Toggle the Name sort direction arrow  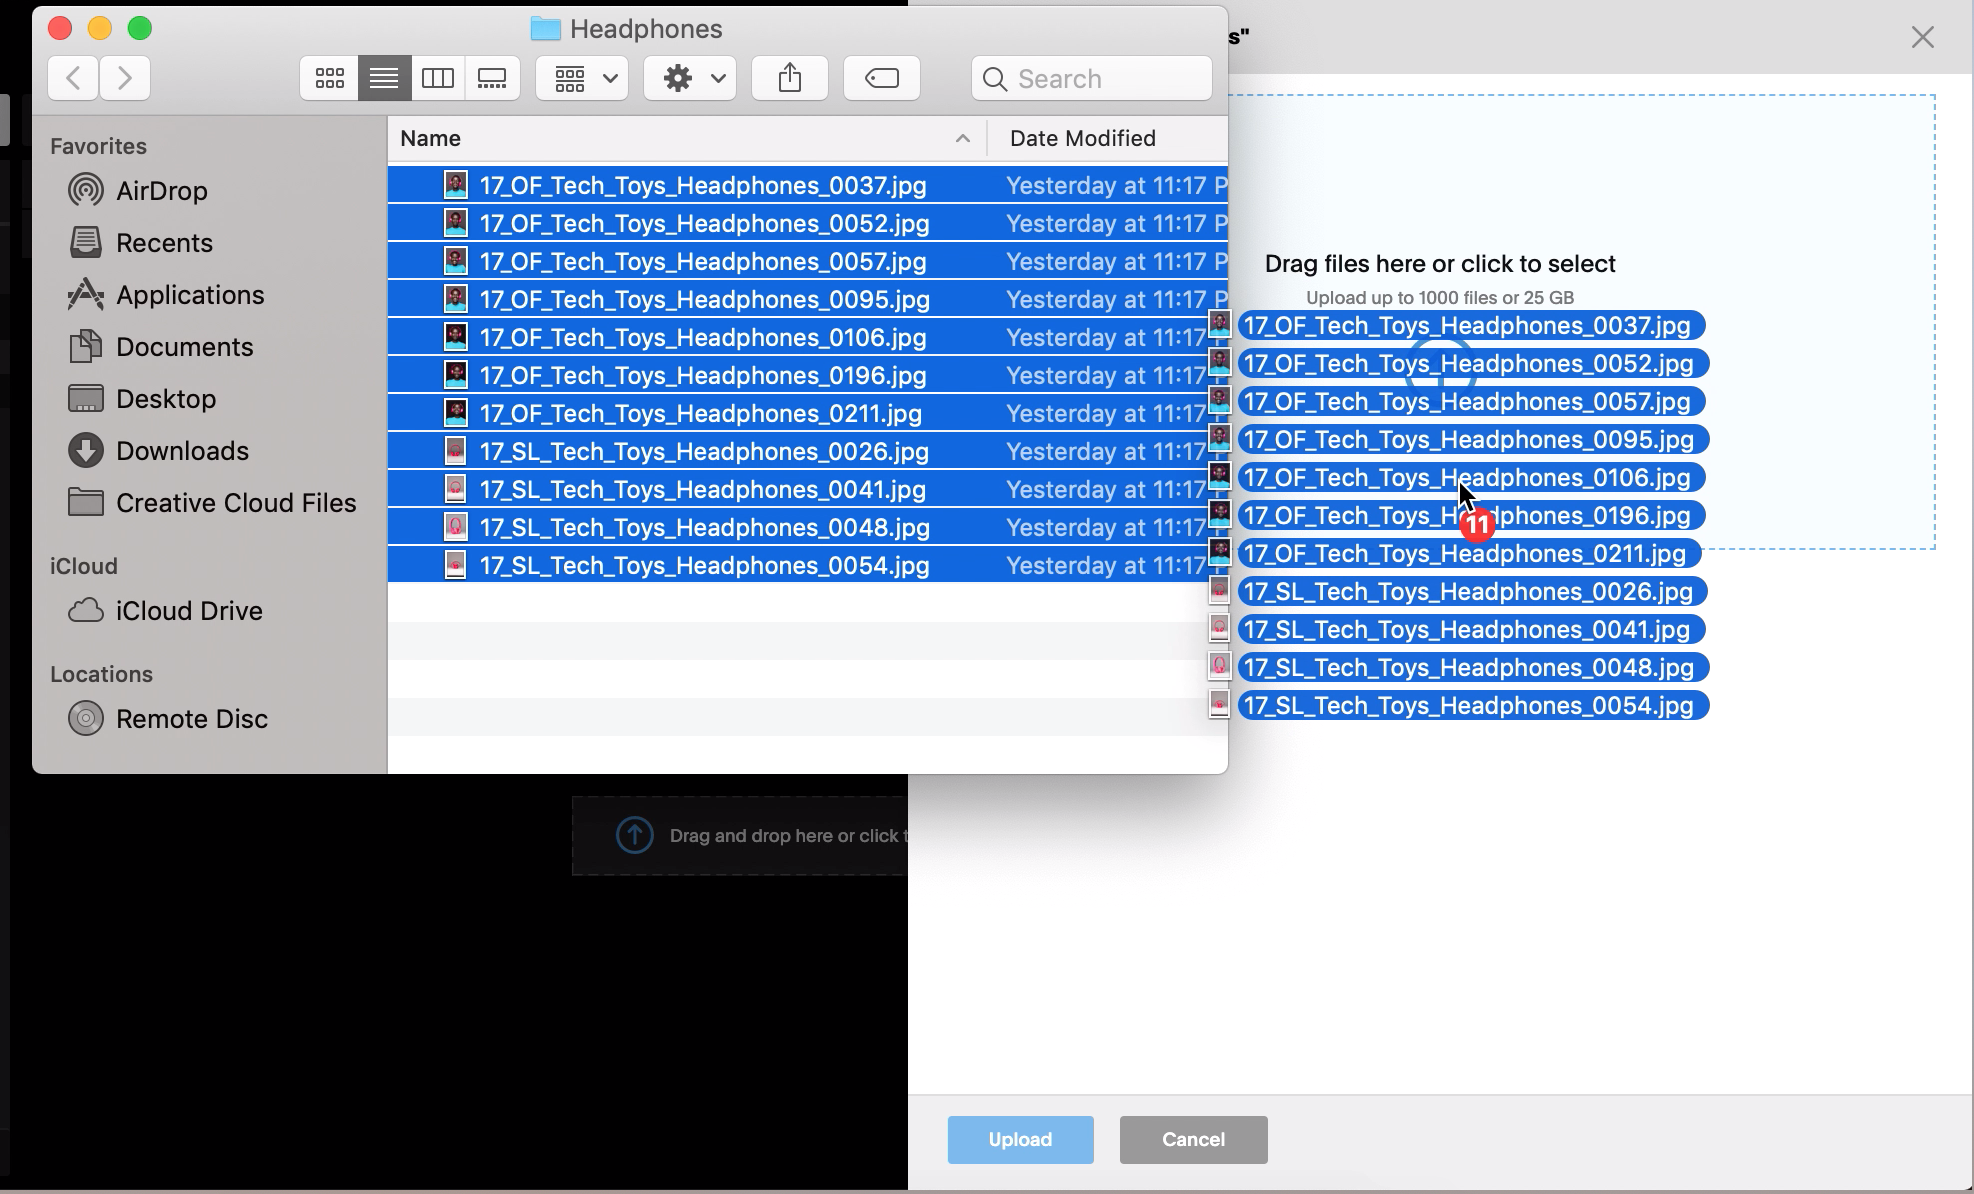click(963, 138)
